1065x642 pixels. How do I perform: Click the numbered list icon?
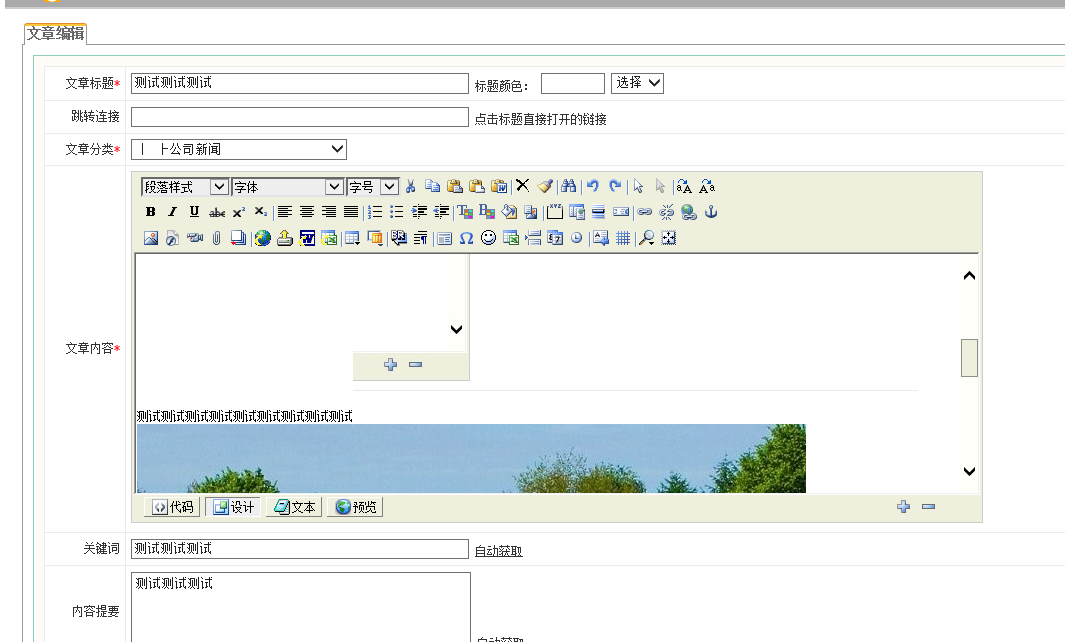coord(375,212)
